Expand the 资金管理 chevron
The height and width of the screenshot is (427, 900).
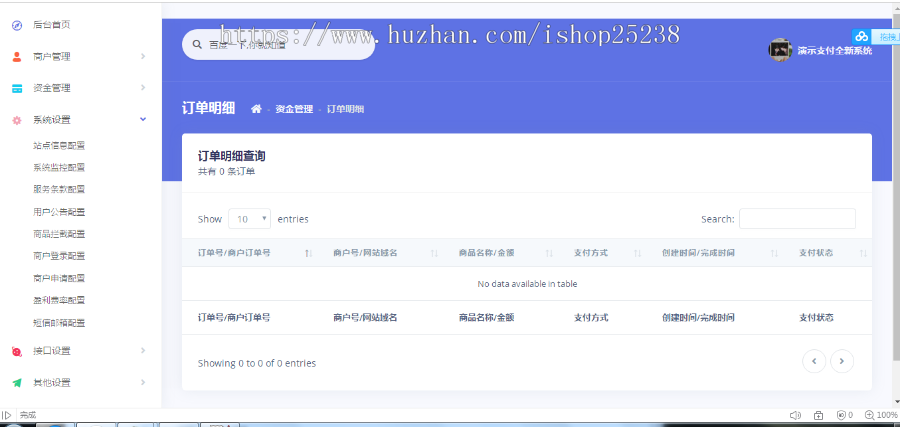pyautogui.click(x=143, y=88)
